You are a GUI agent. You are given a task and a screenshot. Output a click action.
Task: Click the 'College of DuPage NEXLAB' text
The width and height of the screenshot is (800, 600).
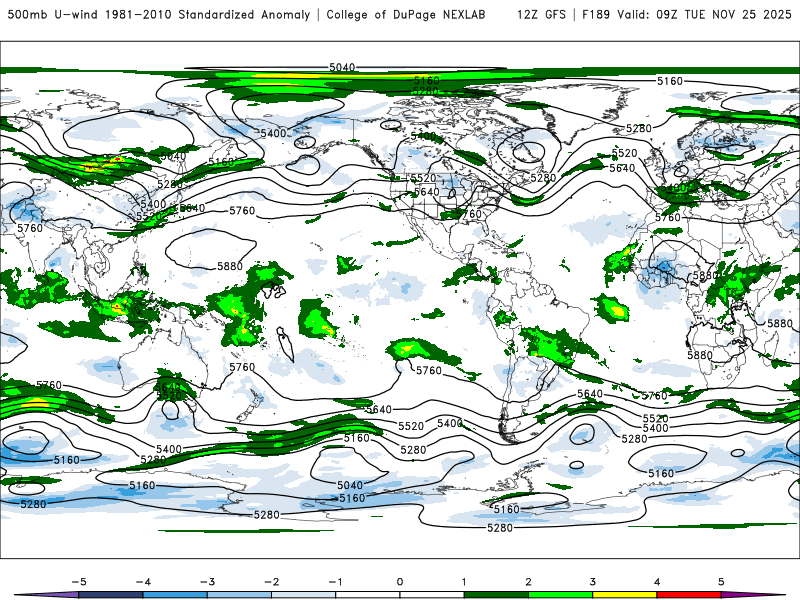point(406,15)
